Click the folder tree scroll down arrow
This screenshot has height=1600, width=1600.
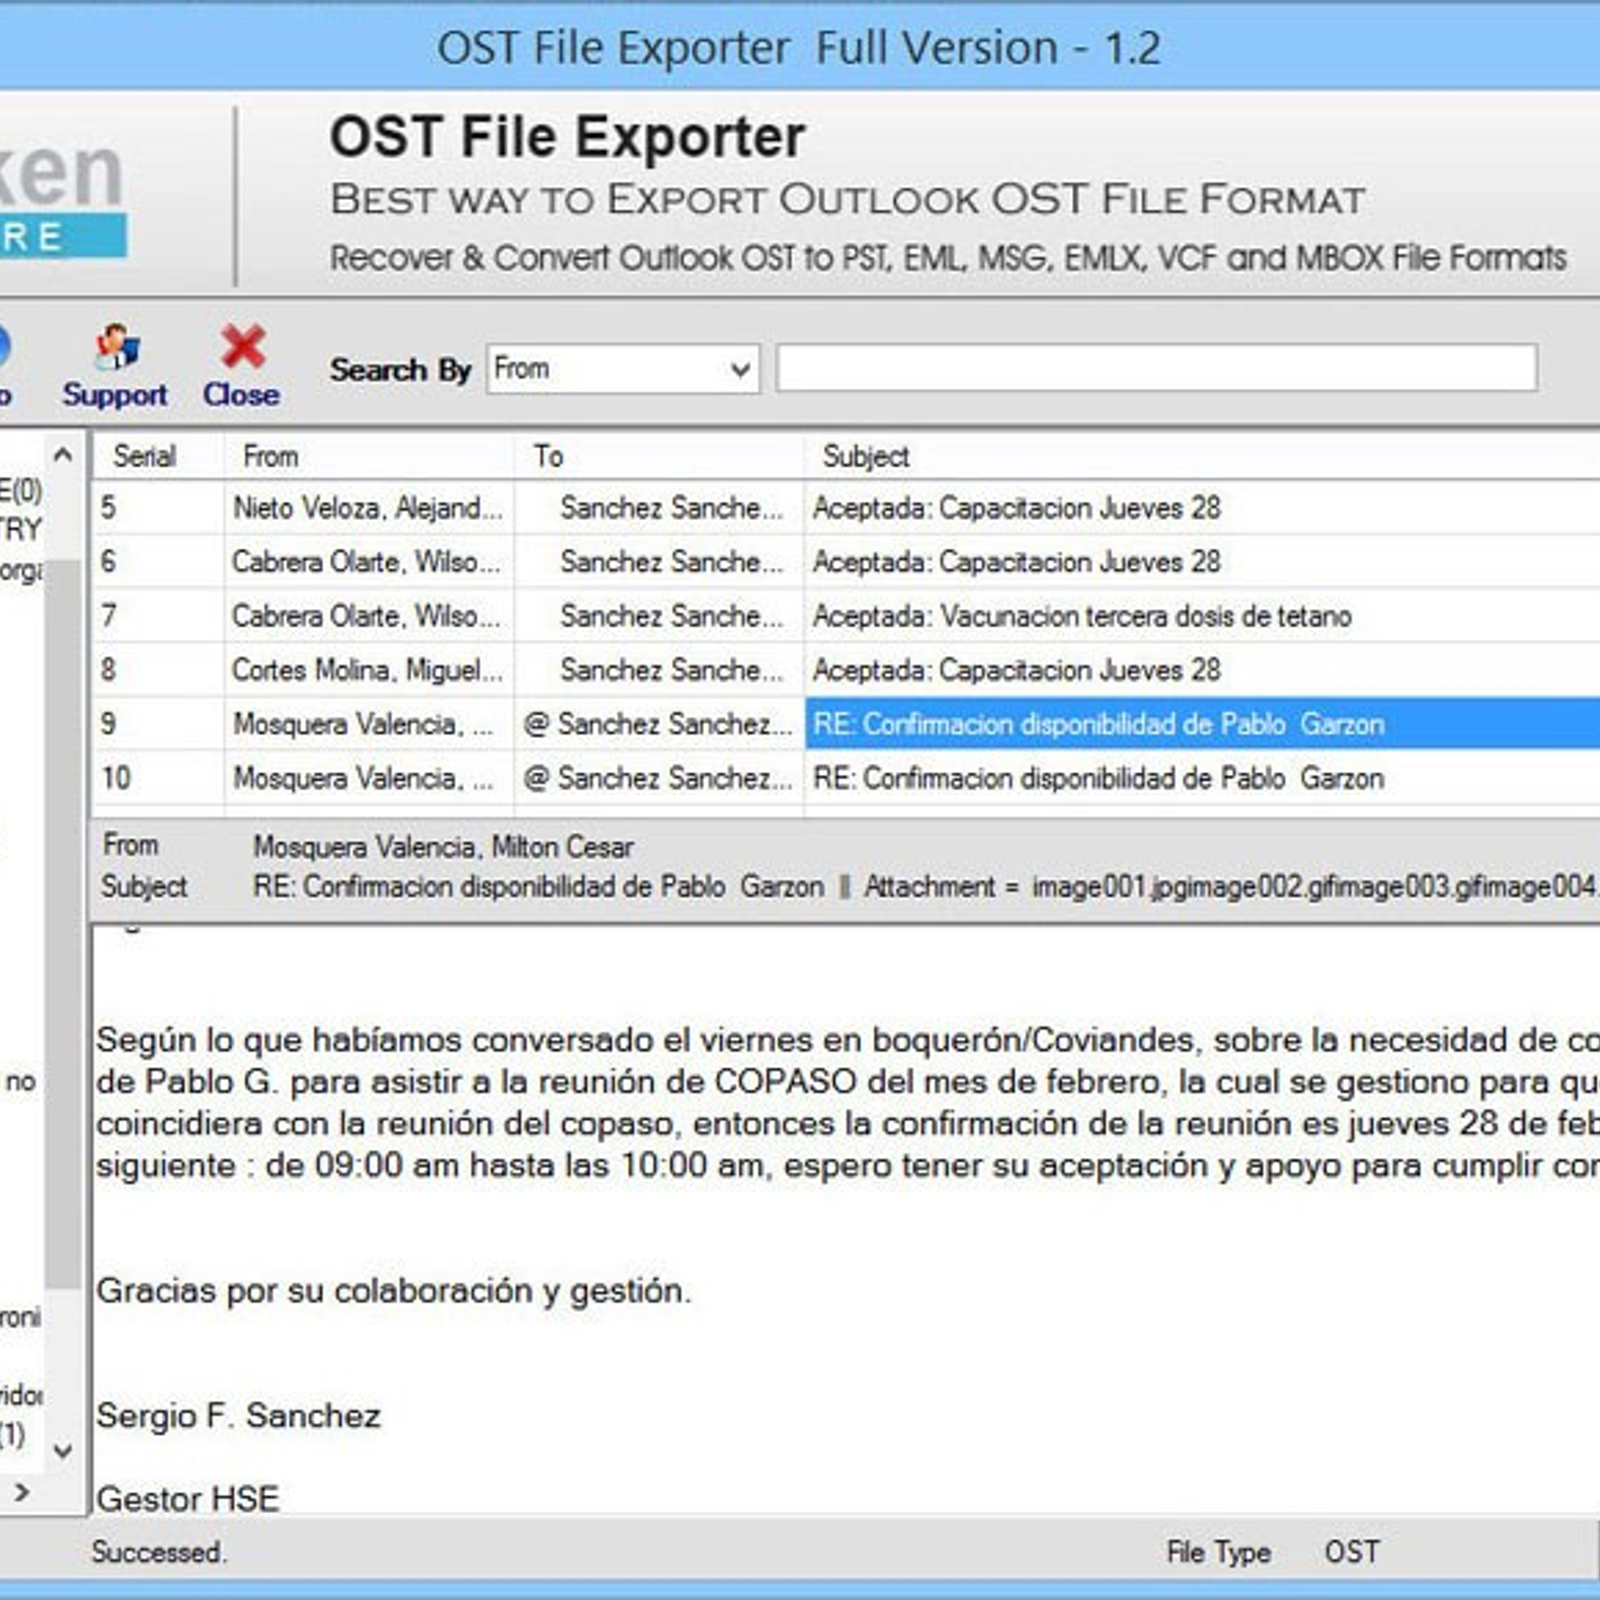[63, 1451]
